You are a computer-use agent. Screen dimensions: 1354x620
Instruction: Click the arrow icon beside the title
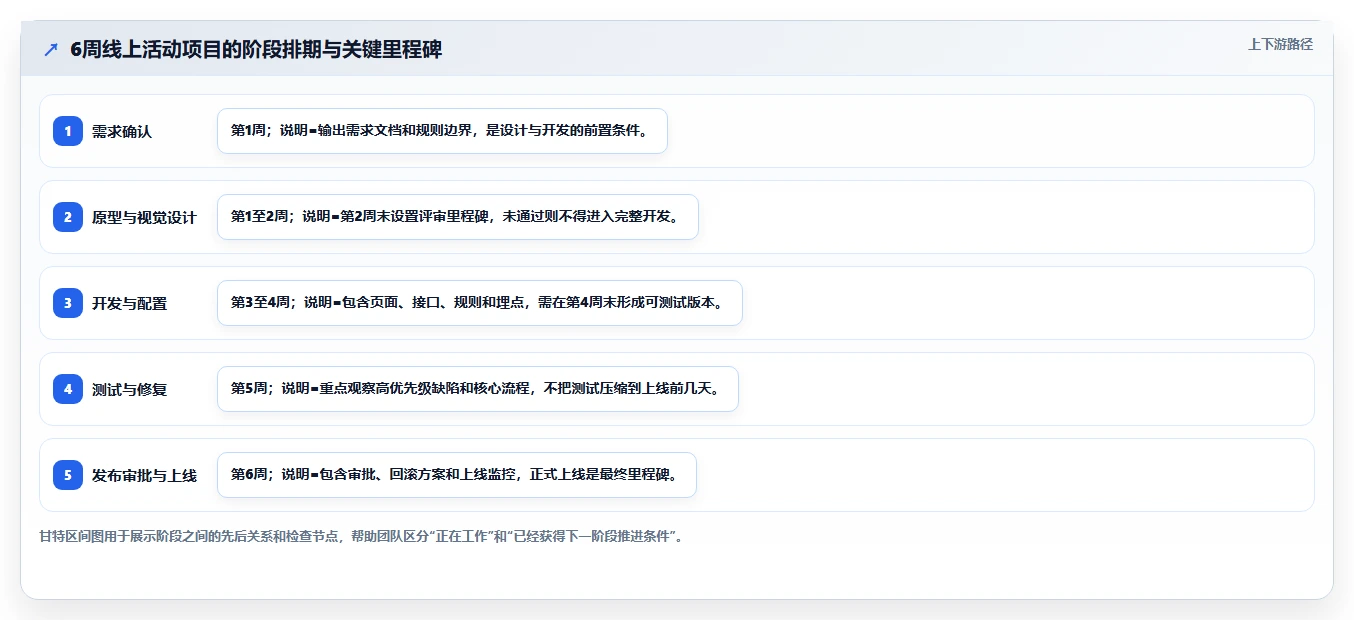click(51, 50)
